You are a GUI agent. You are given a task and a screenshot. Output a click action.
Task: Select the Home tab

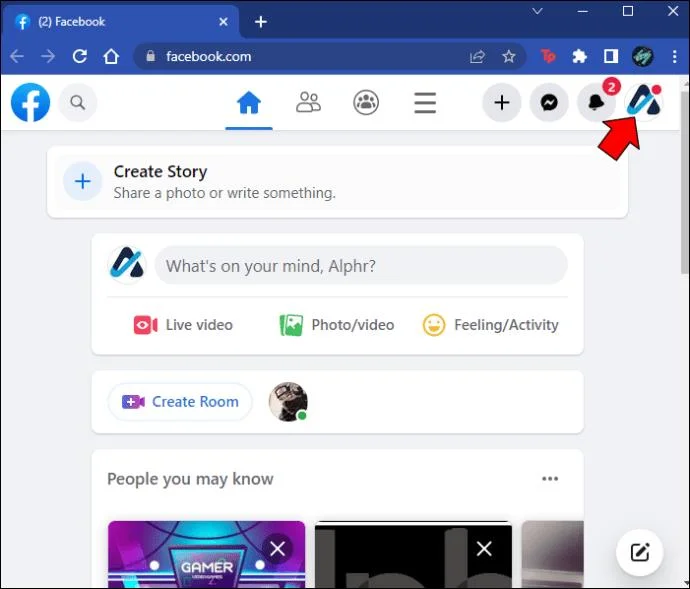[249, 103]
